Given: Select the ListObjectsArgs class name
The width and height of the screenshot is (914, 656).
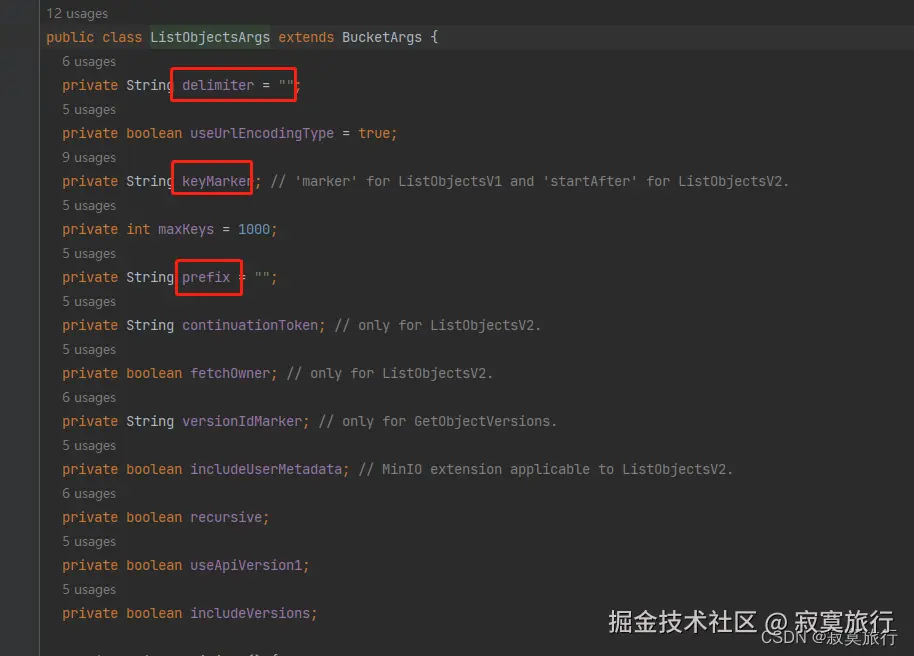Looking at the screenshot, I should [210, 37].
